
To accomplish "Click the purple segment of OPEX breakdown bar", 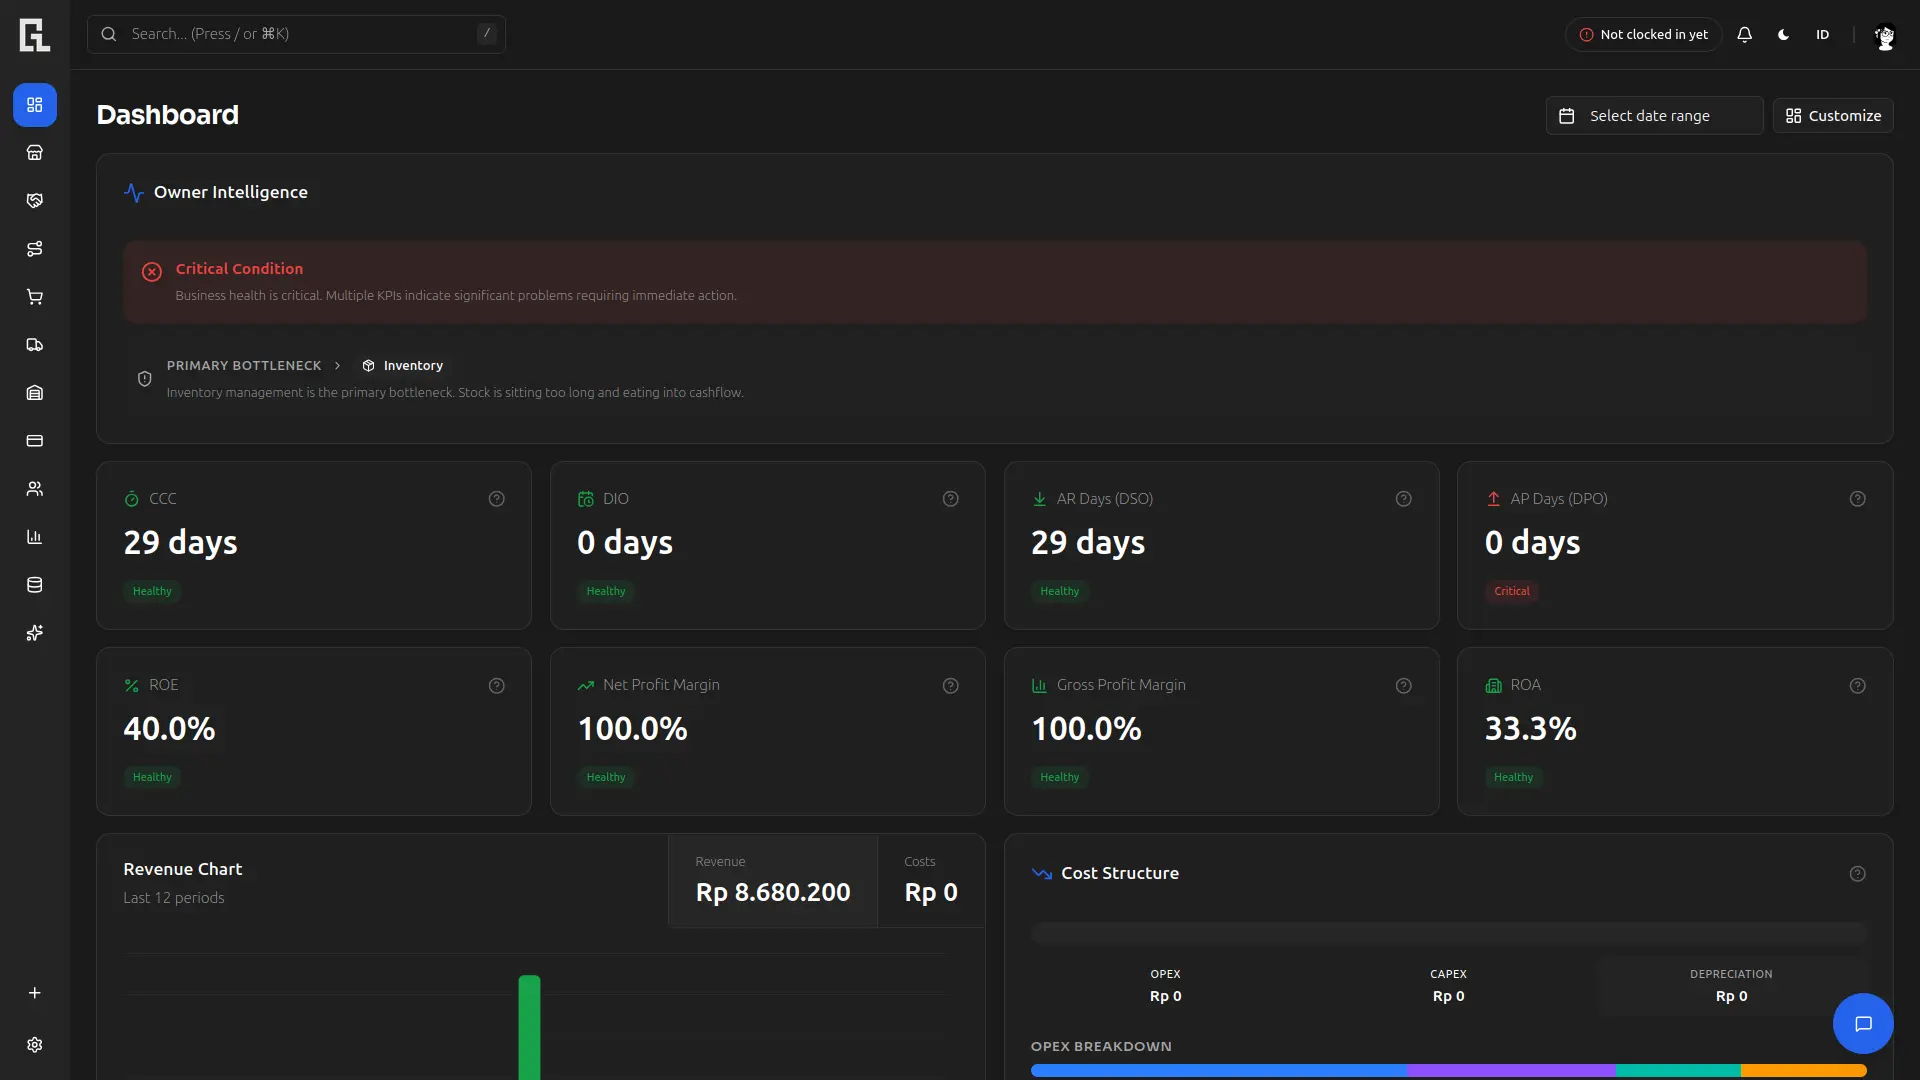I will point(1511,1071).
